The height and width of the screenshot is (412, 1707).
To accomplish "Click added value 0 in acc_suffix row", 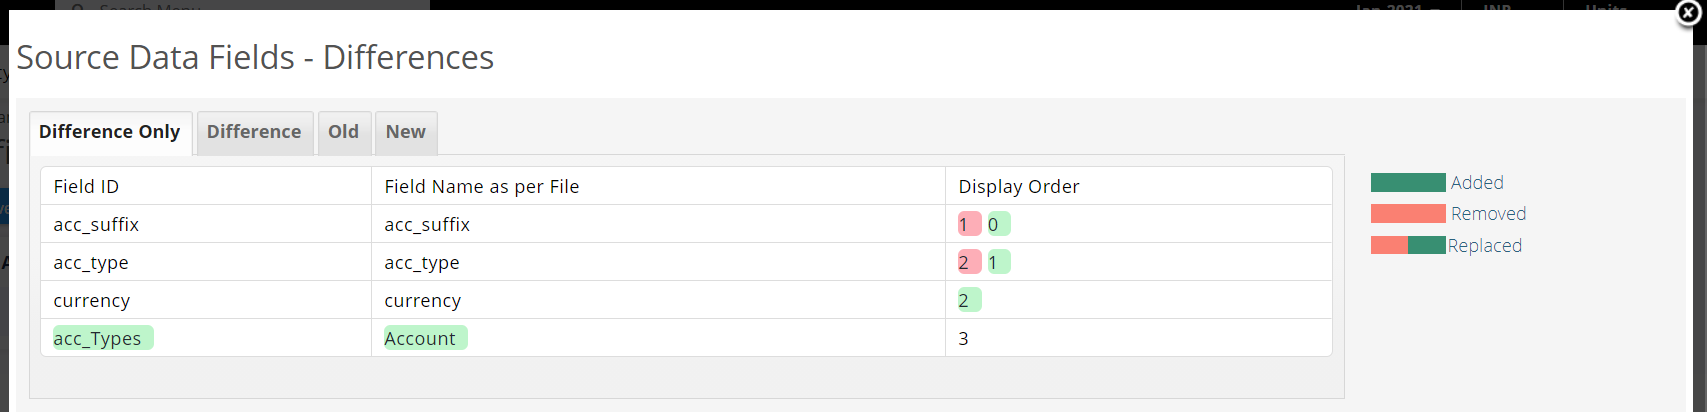I will pos(998,224).
